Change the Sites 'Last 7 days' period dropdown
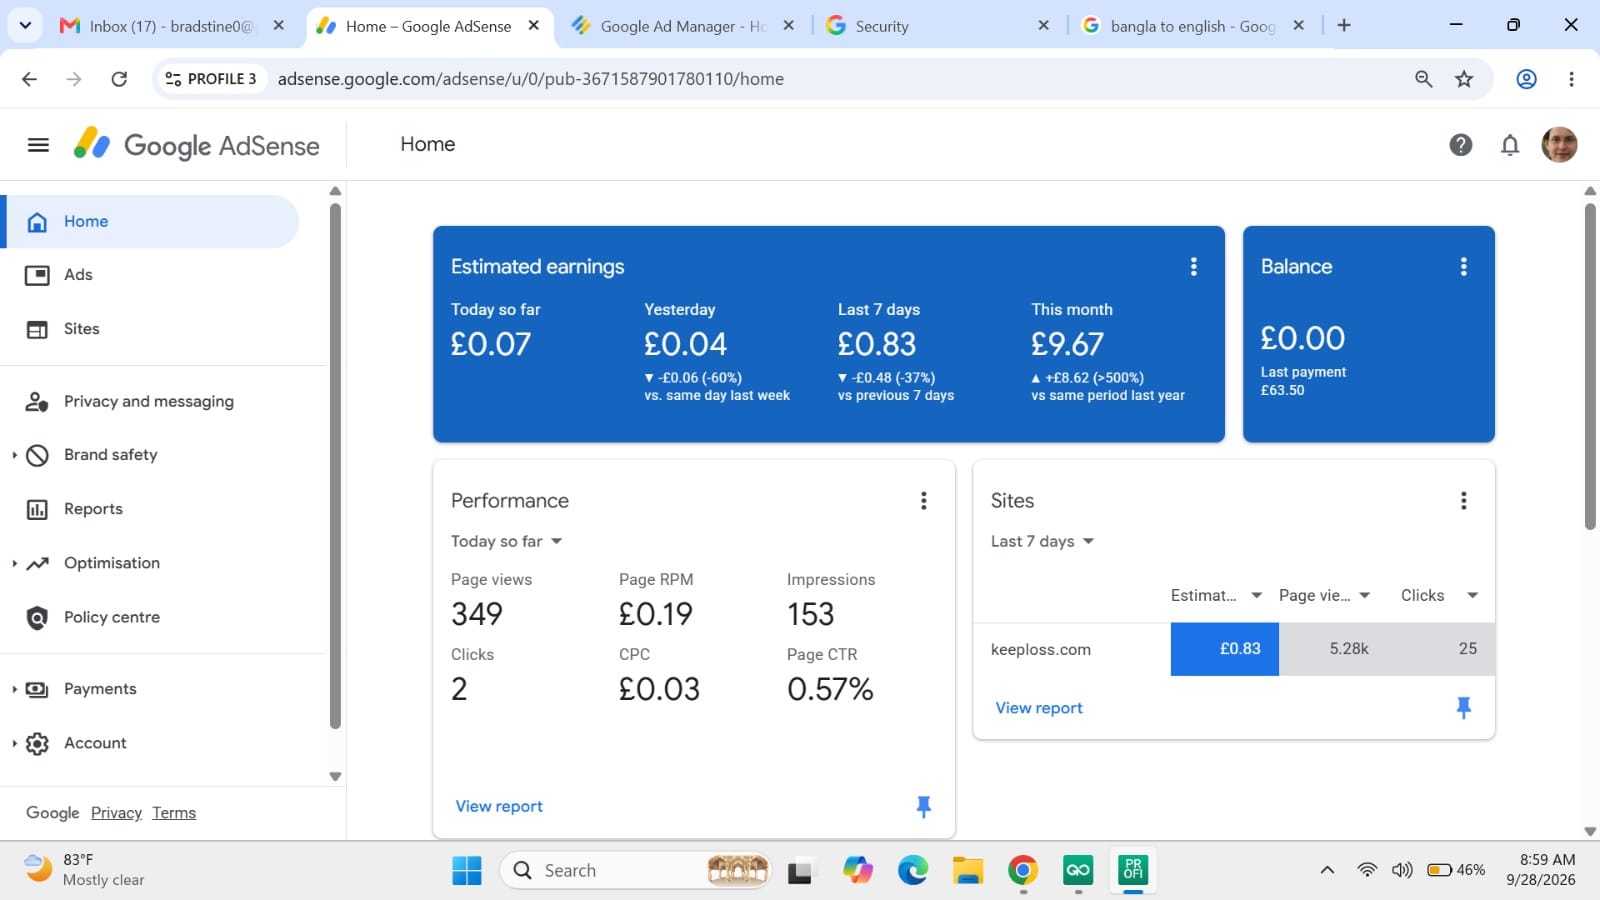Viewport: 1600px width, 900px height. pyautogui.click(x=1042, y=541)
